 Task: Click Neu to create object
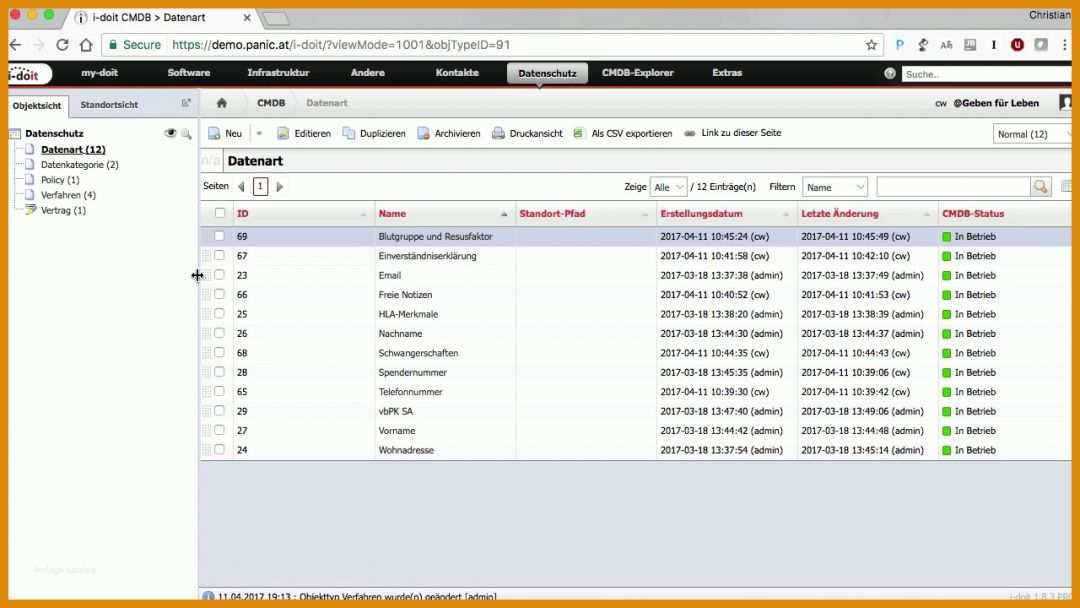coord(225,134)
